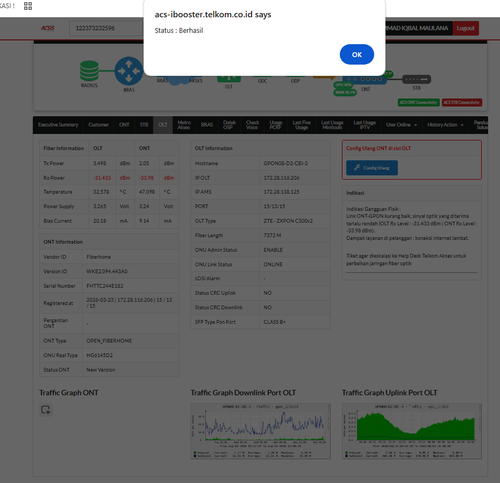Screen dimensions: 500x483
Task: Click the apps grid icon in browser bar
Action: pyautogui.click(x=28, y=6)
